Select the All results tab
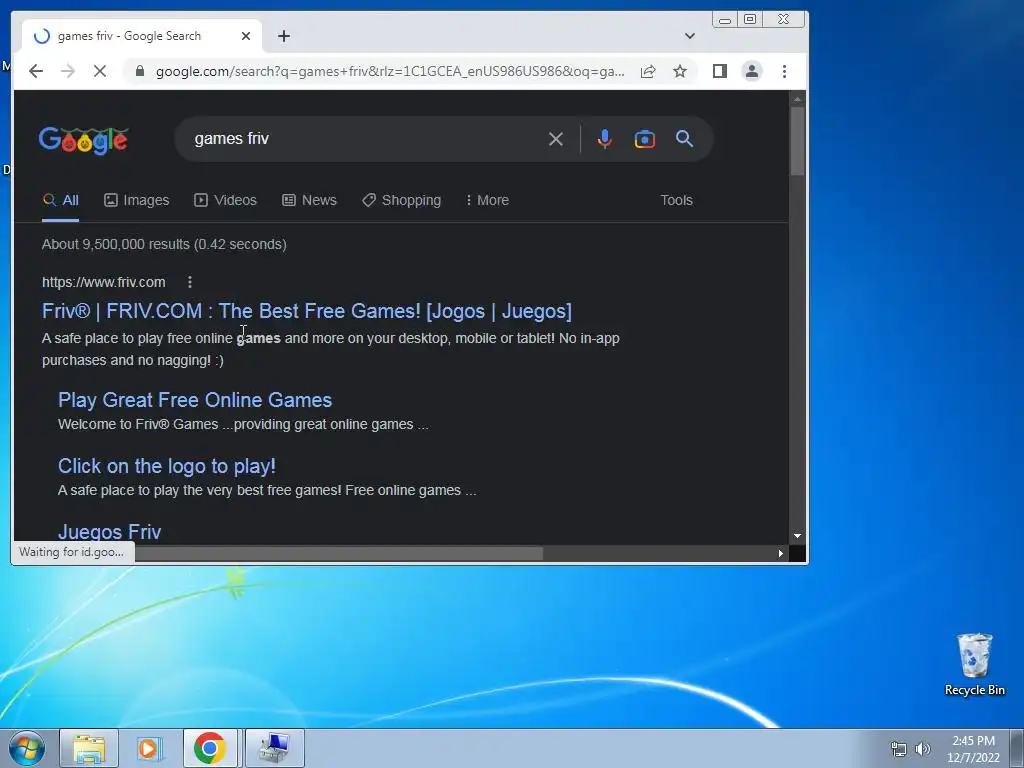This screenshot has width=1024, height=768. pyautogui.click(x=61, y=200)
